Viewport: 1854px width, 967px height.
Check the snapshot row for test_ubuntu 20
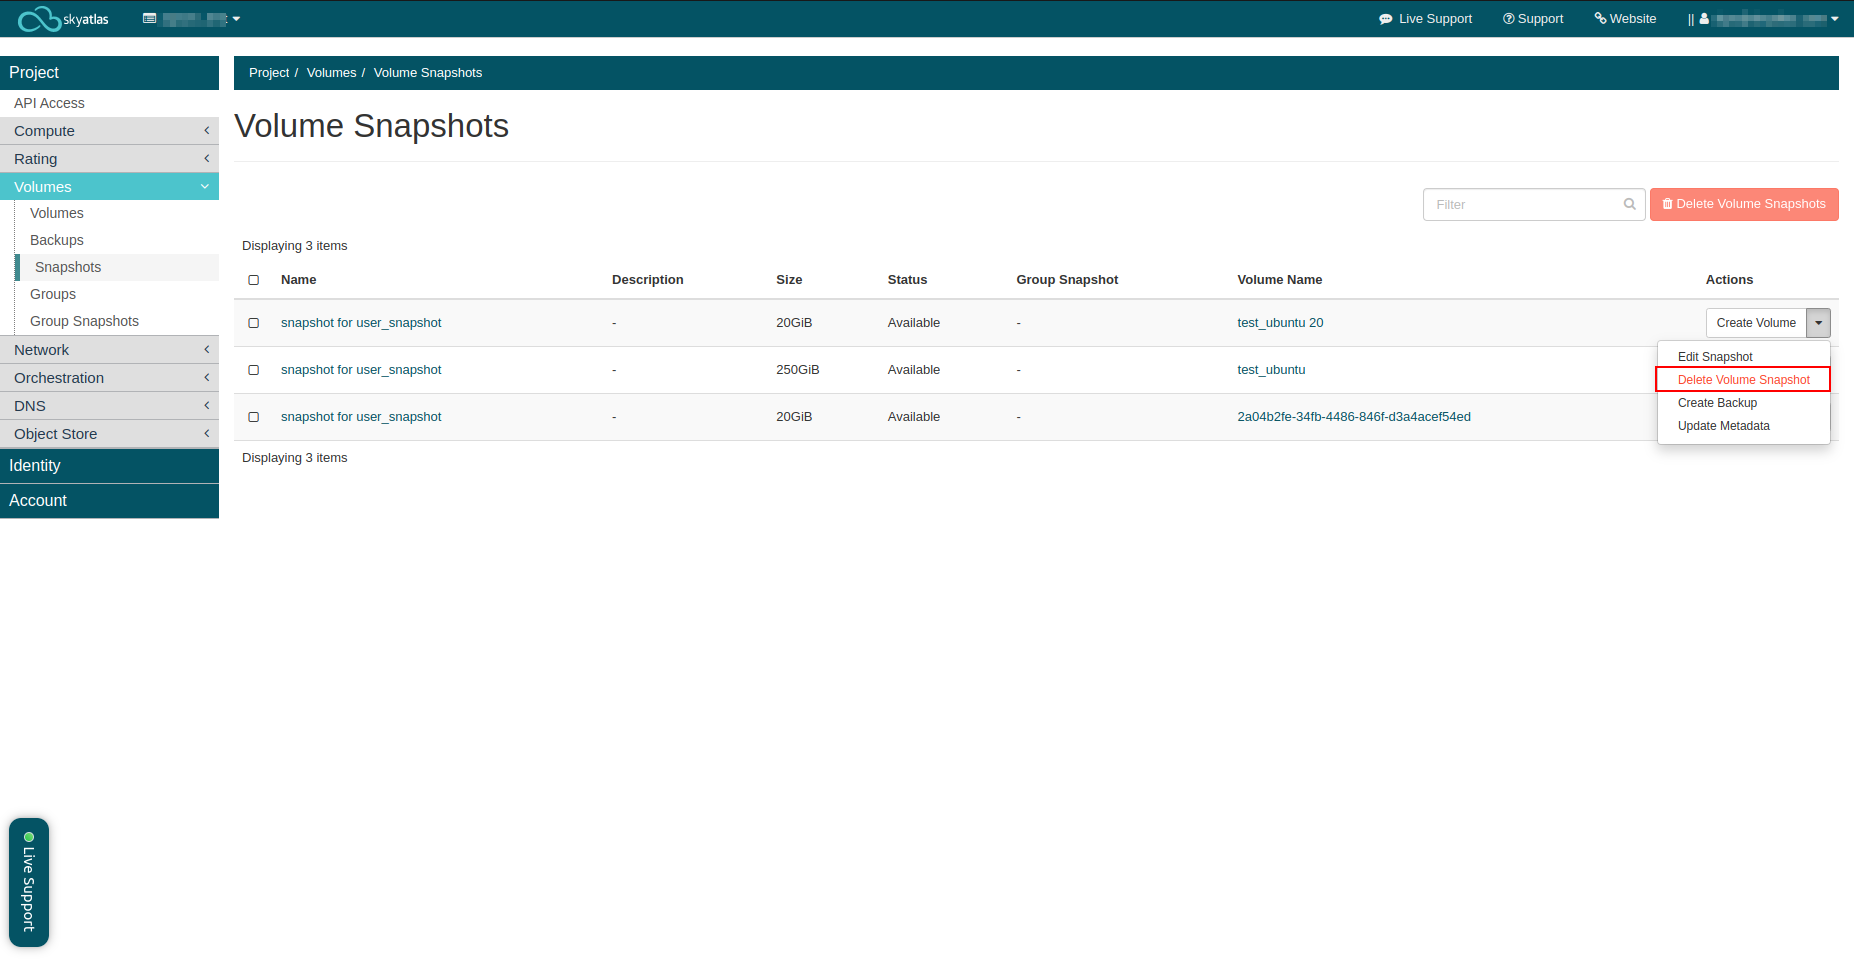[254, 323]
